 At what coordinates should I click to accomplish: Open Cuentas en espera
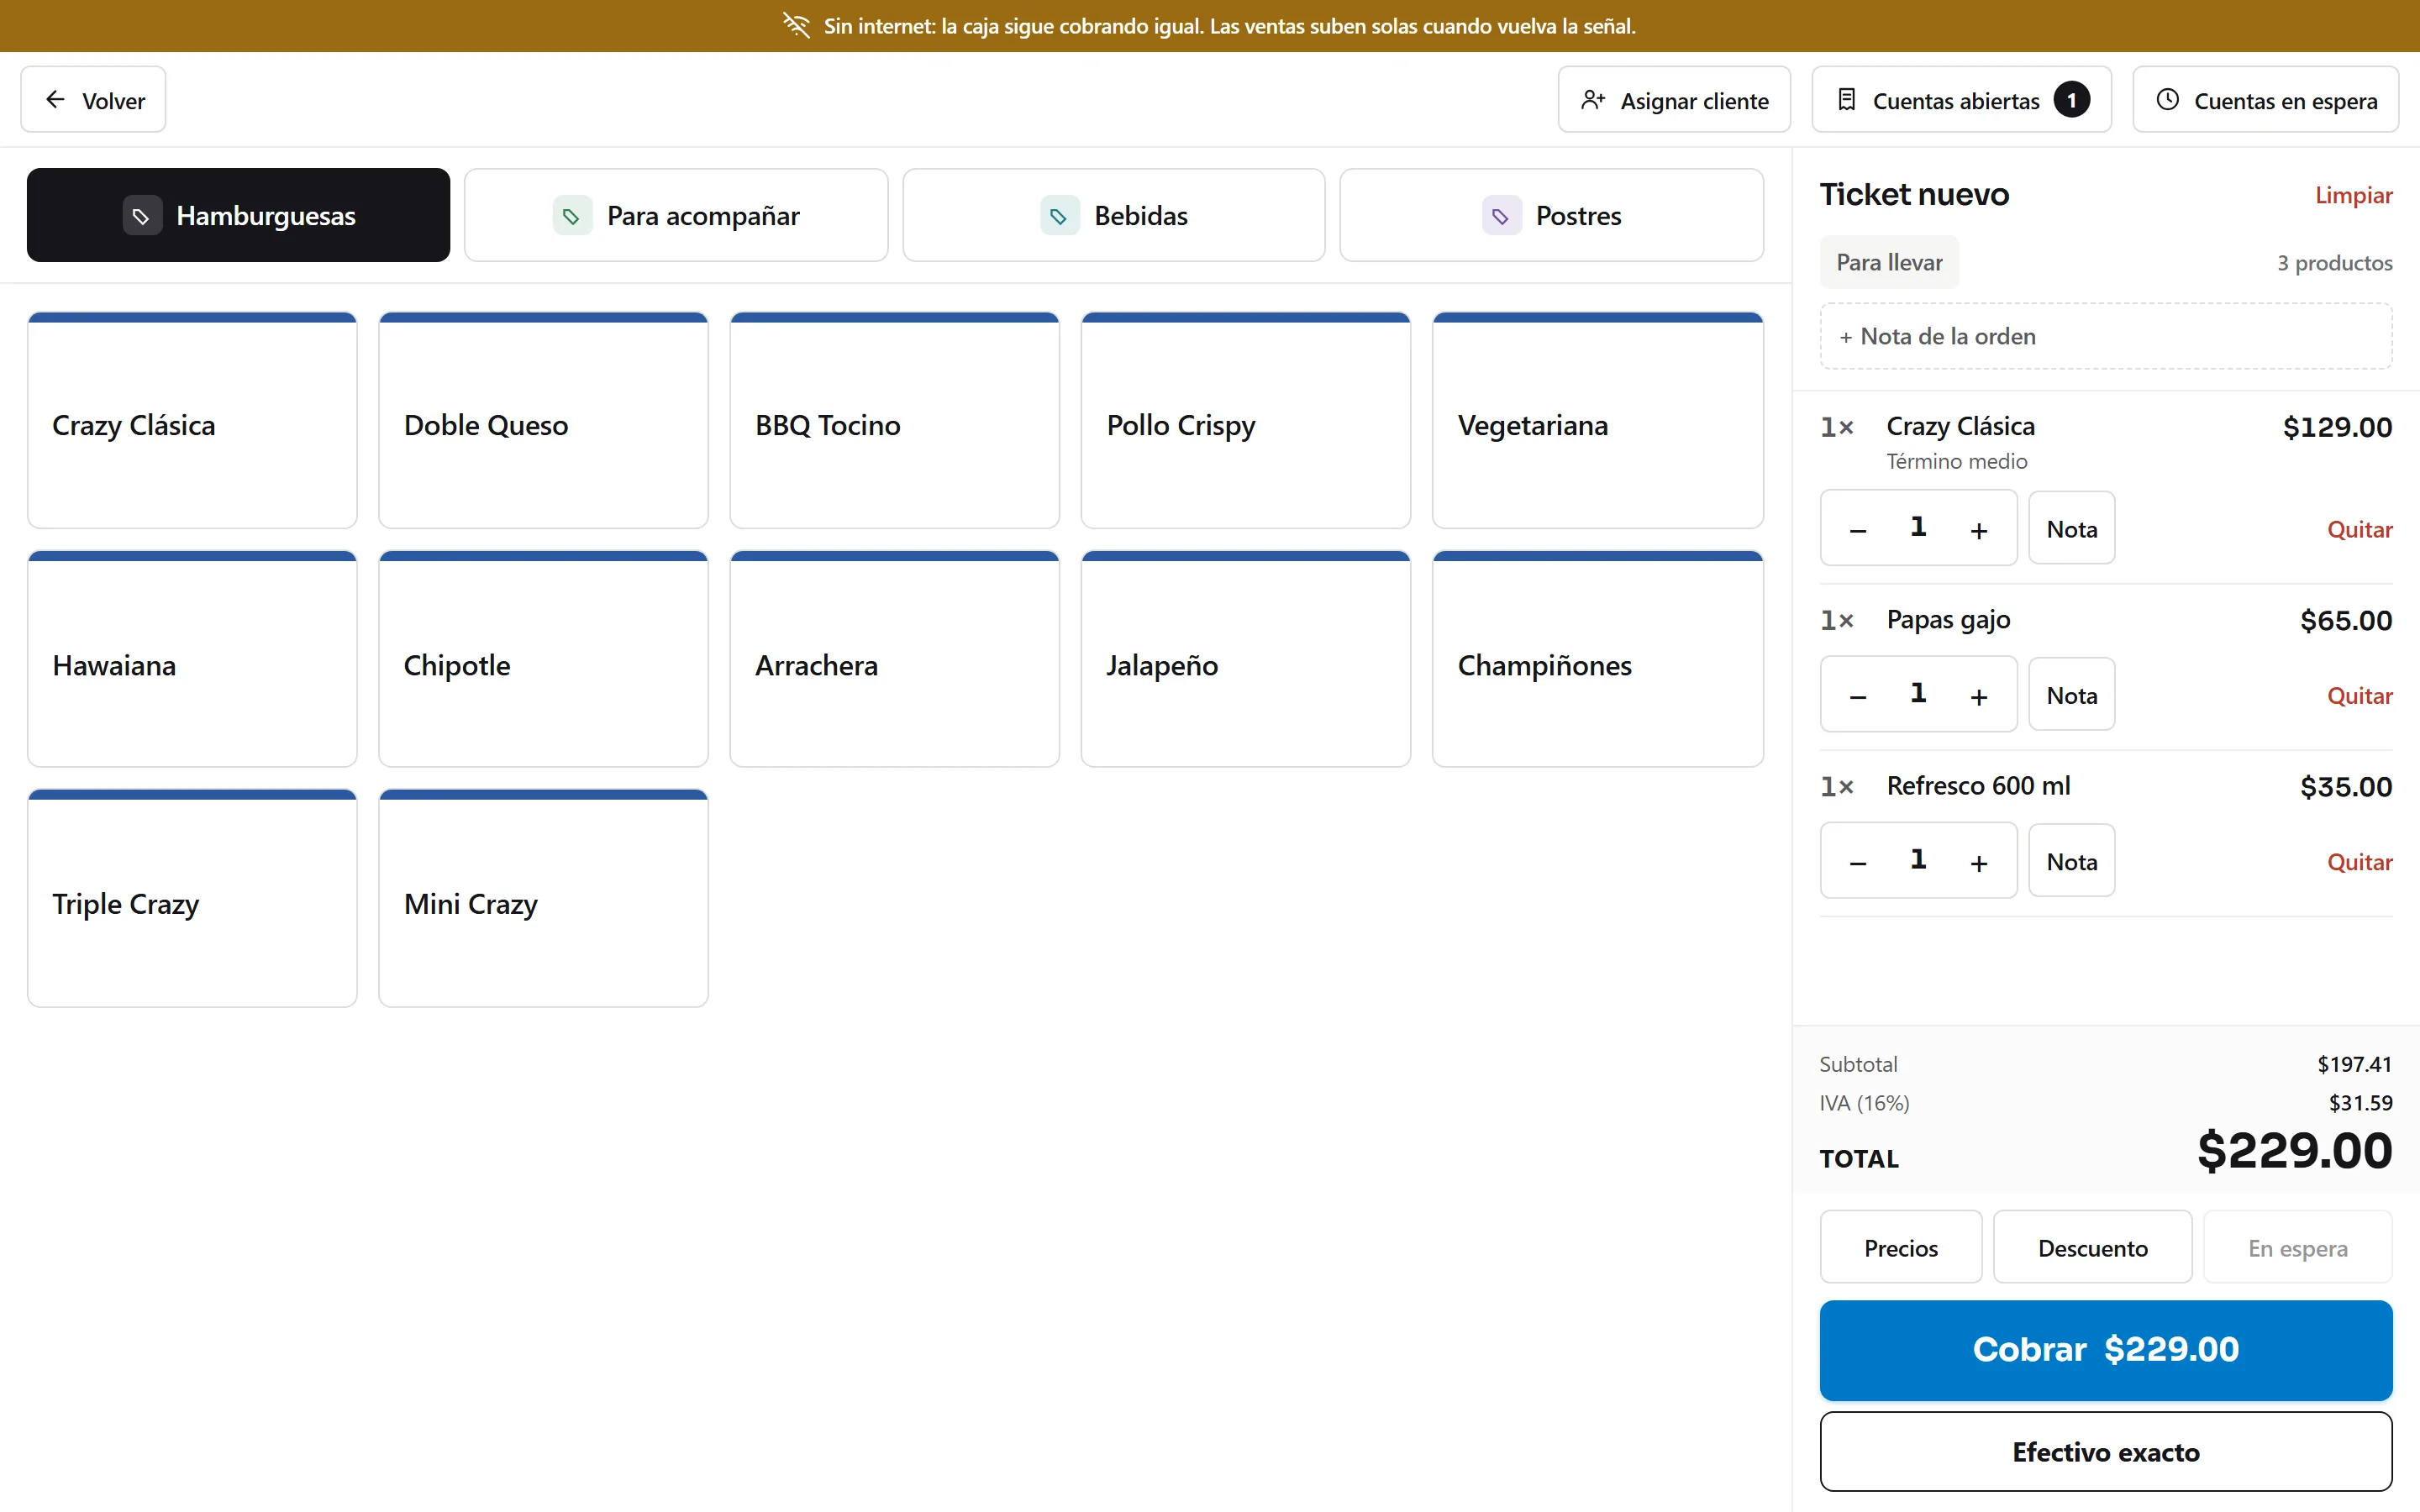tap(2265, 100)
